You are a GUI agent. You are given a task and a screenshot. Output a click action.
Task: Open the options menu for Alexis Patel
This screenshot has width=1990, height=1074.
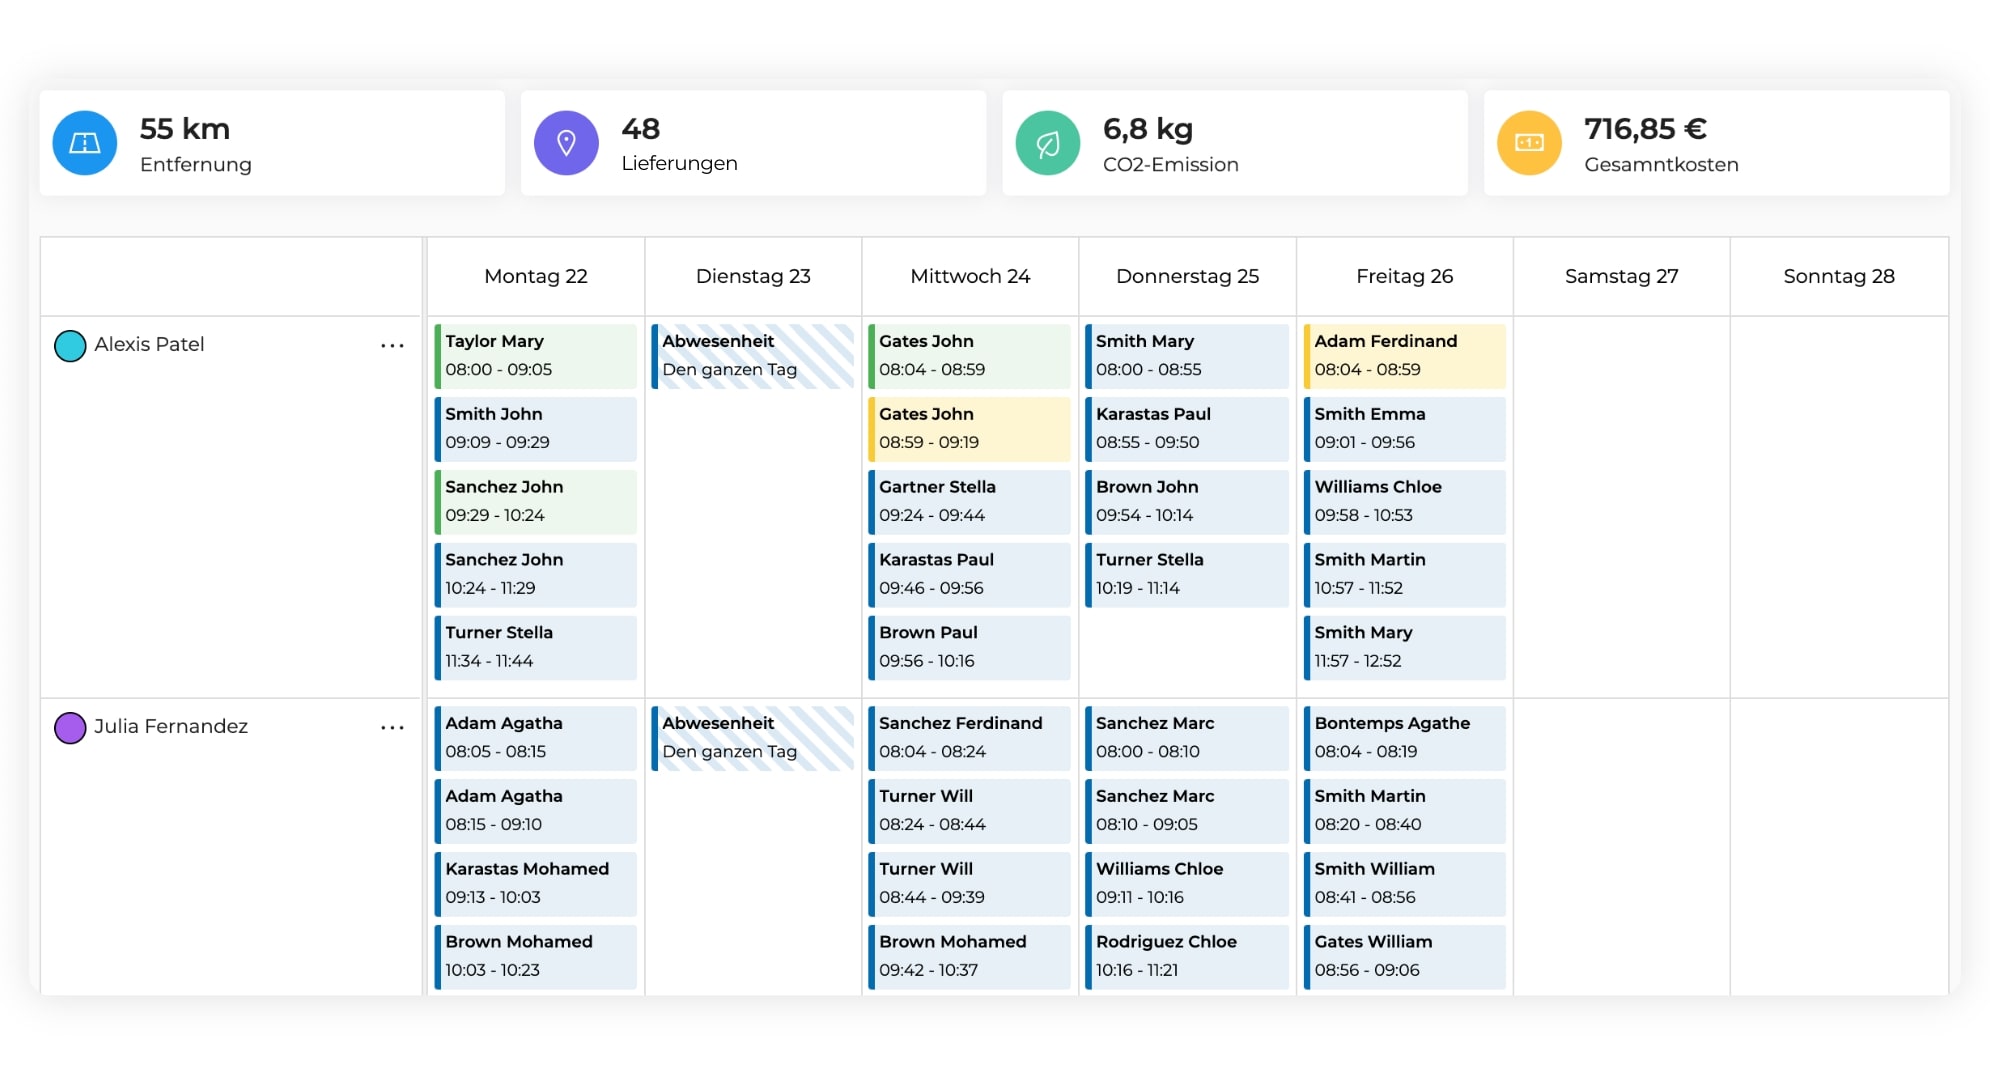coord(392,345)
